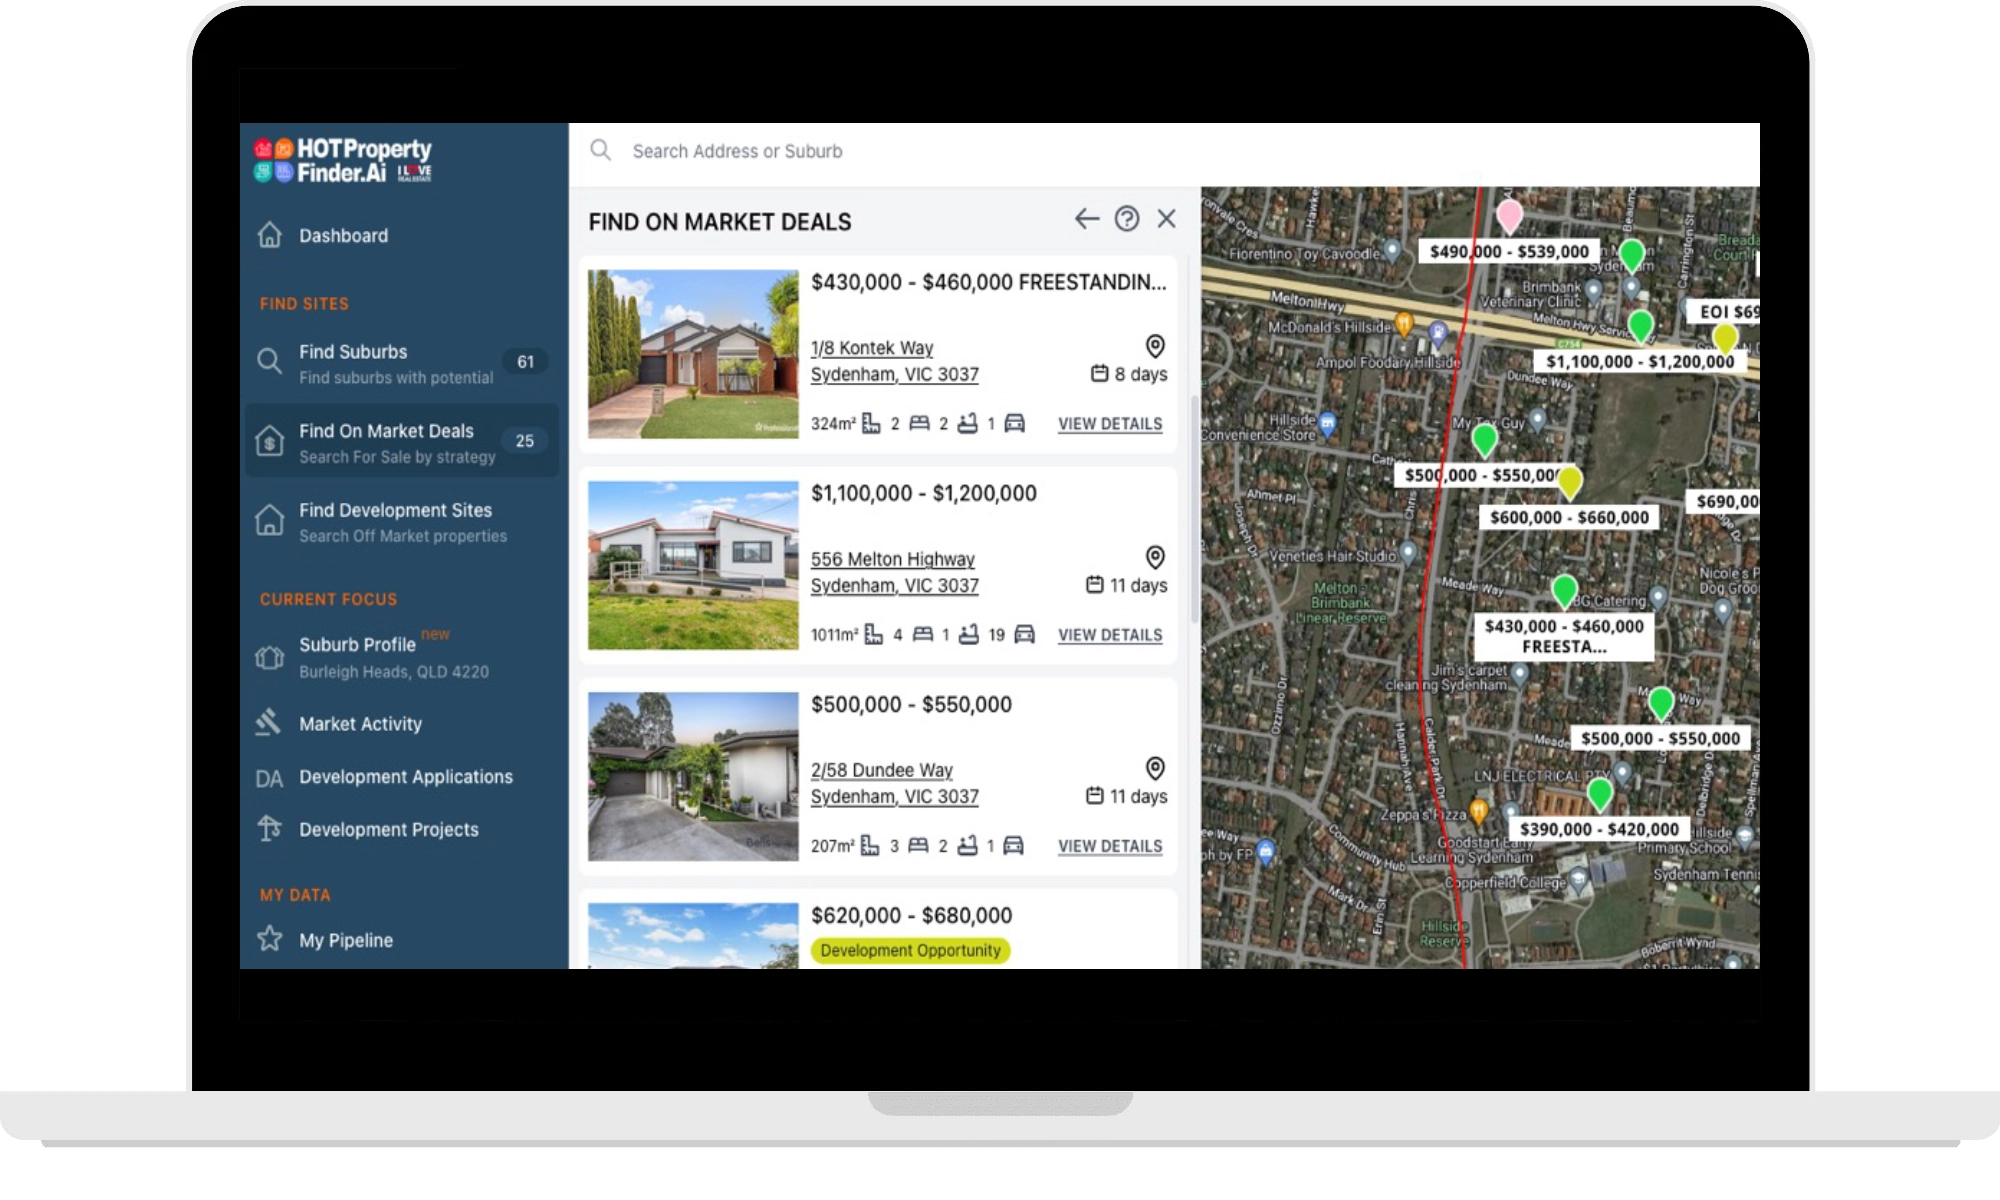Click the location pin for 556 Melton Highway
This screenshot has height=1200, width=2000.
point(1155,557)
